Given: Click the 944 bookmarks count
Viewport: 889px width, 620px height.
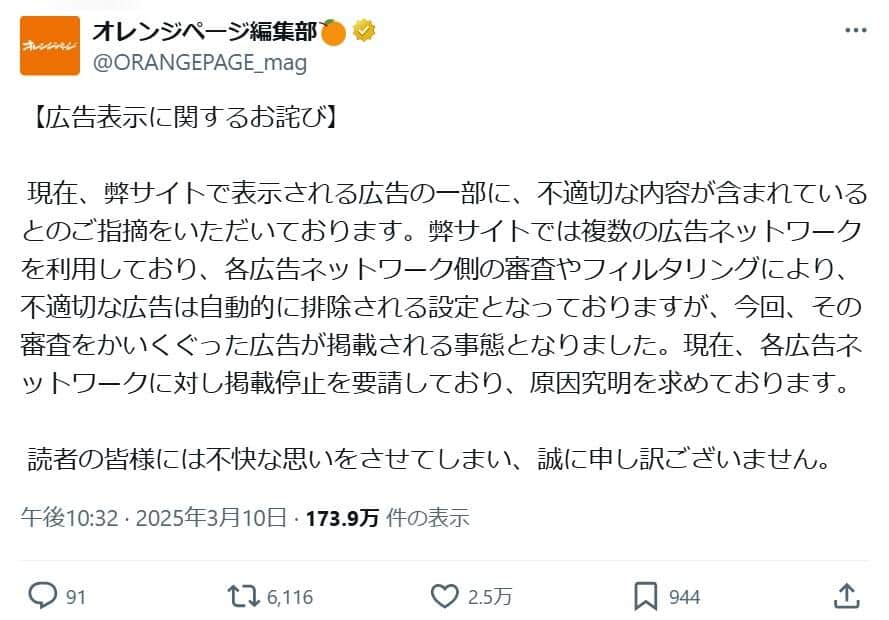Looking at the screenshot, I should tap(687, 595).
